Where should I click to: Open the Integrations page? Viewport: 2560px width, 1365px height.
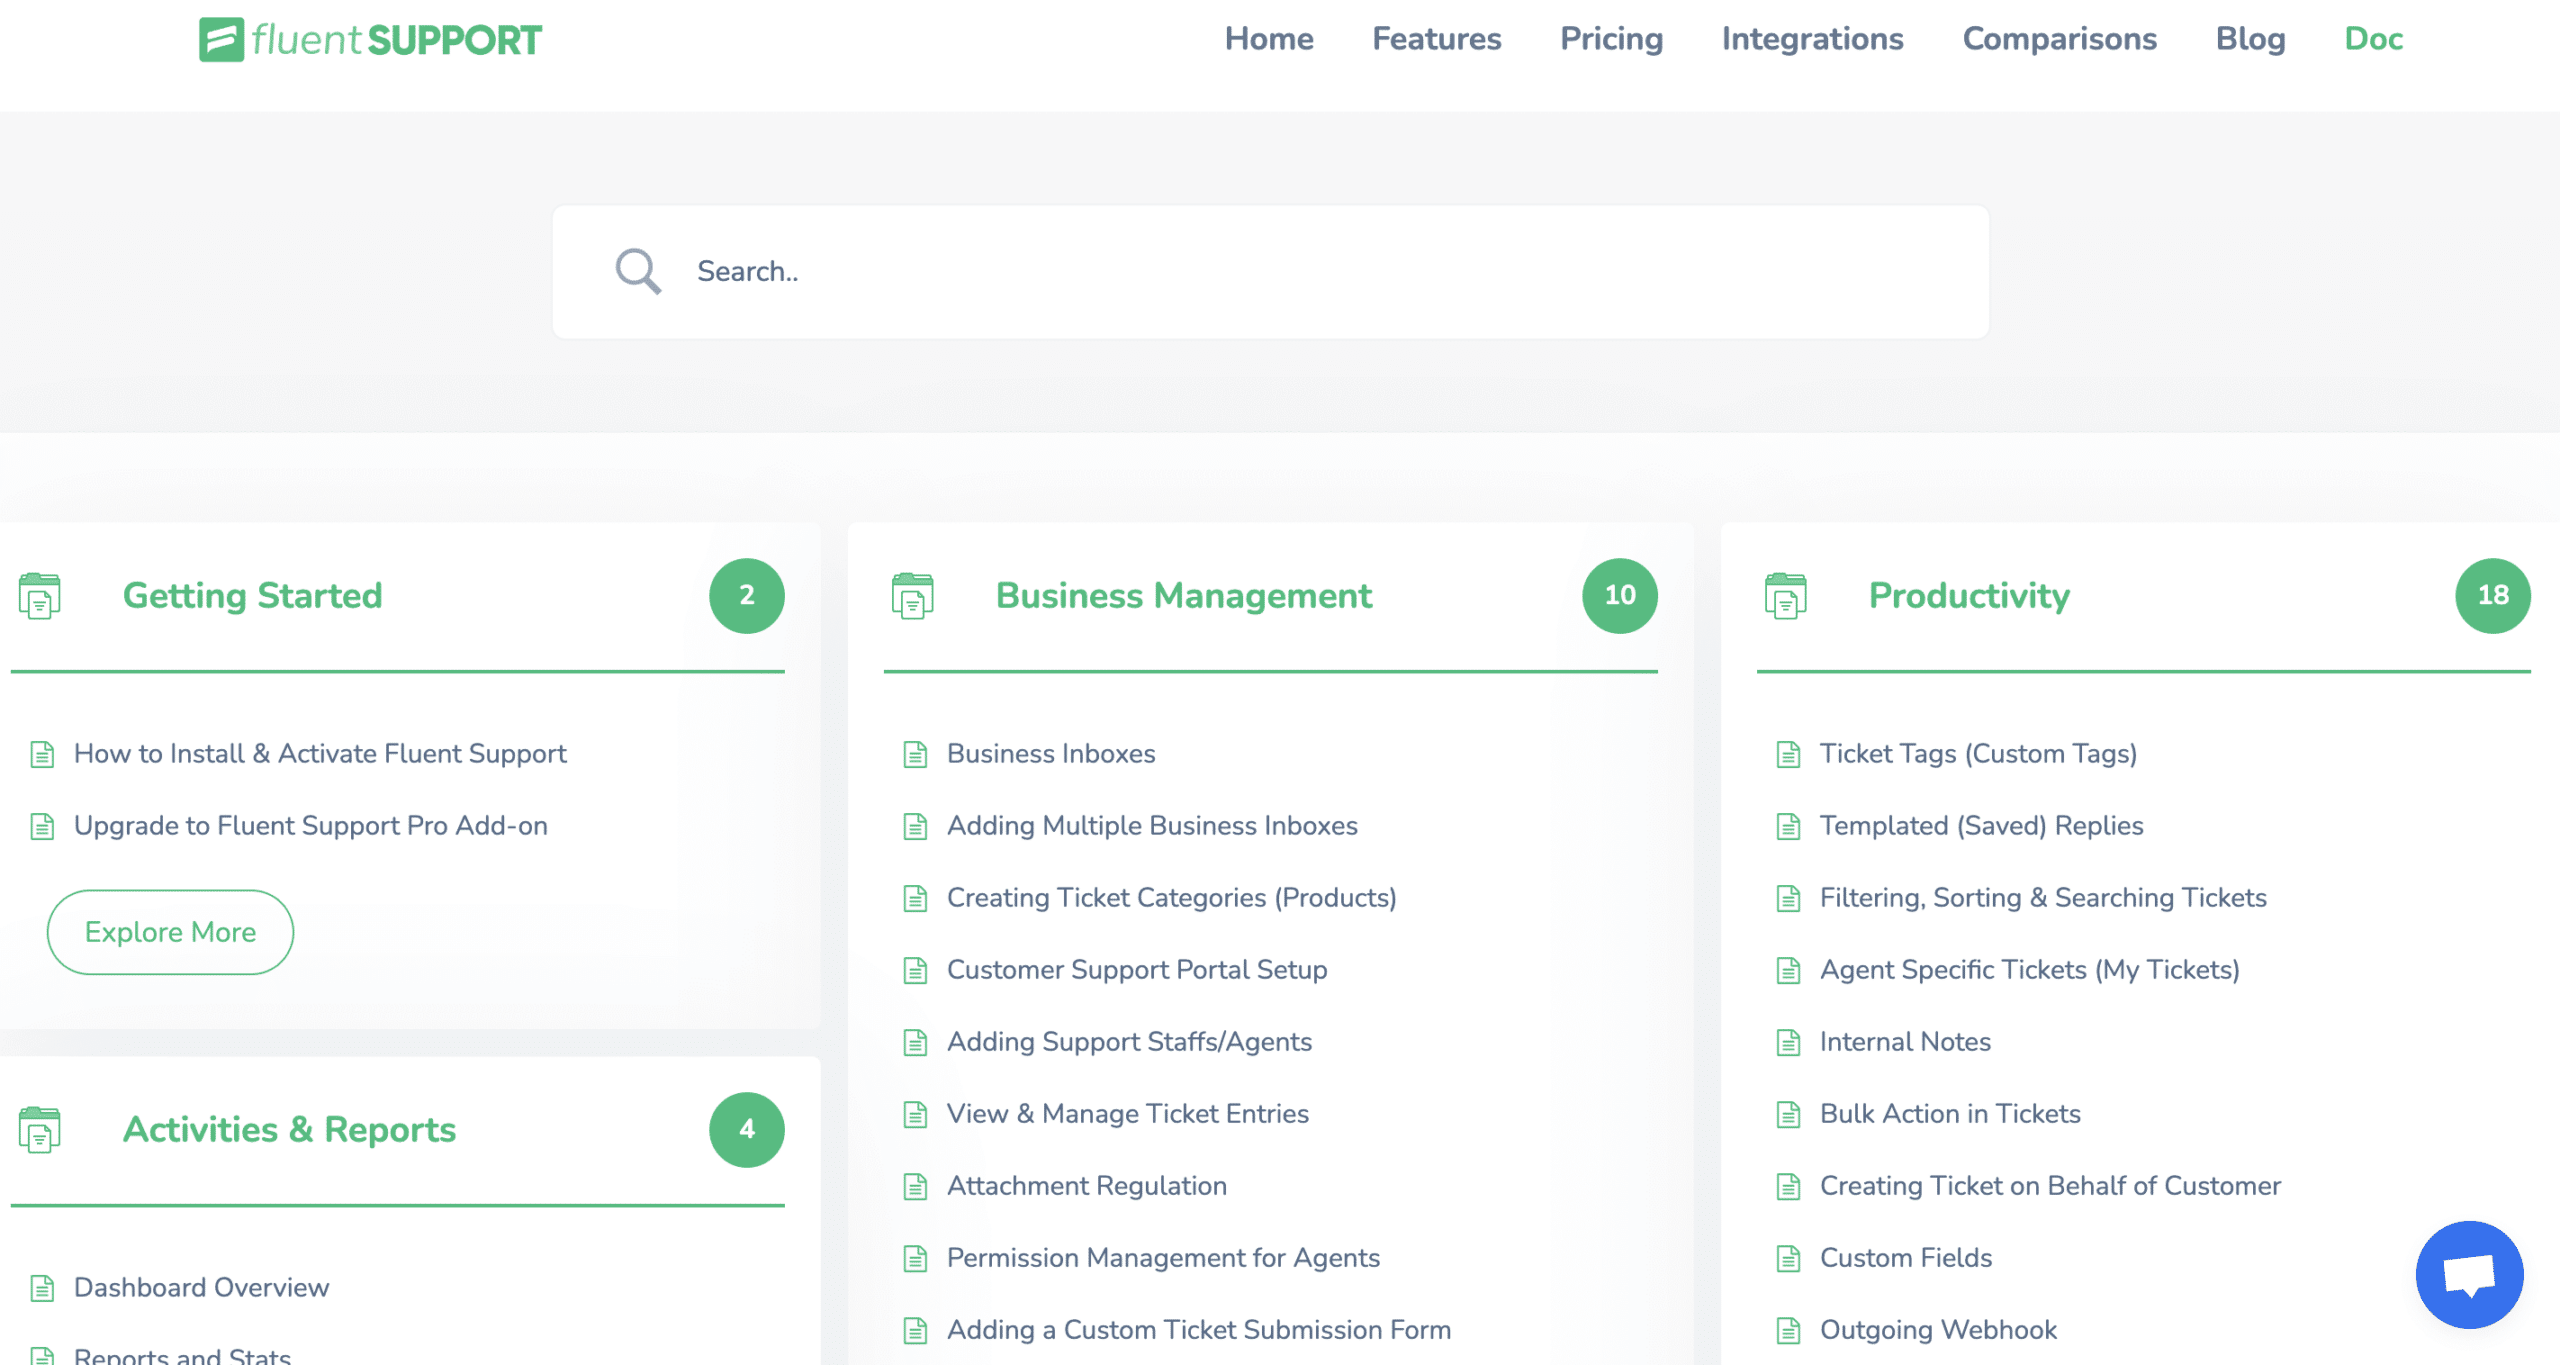1812,39
